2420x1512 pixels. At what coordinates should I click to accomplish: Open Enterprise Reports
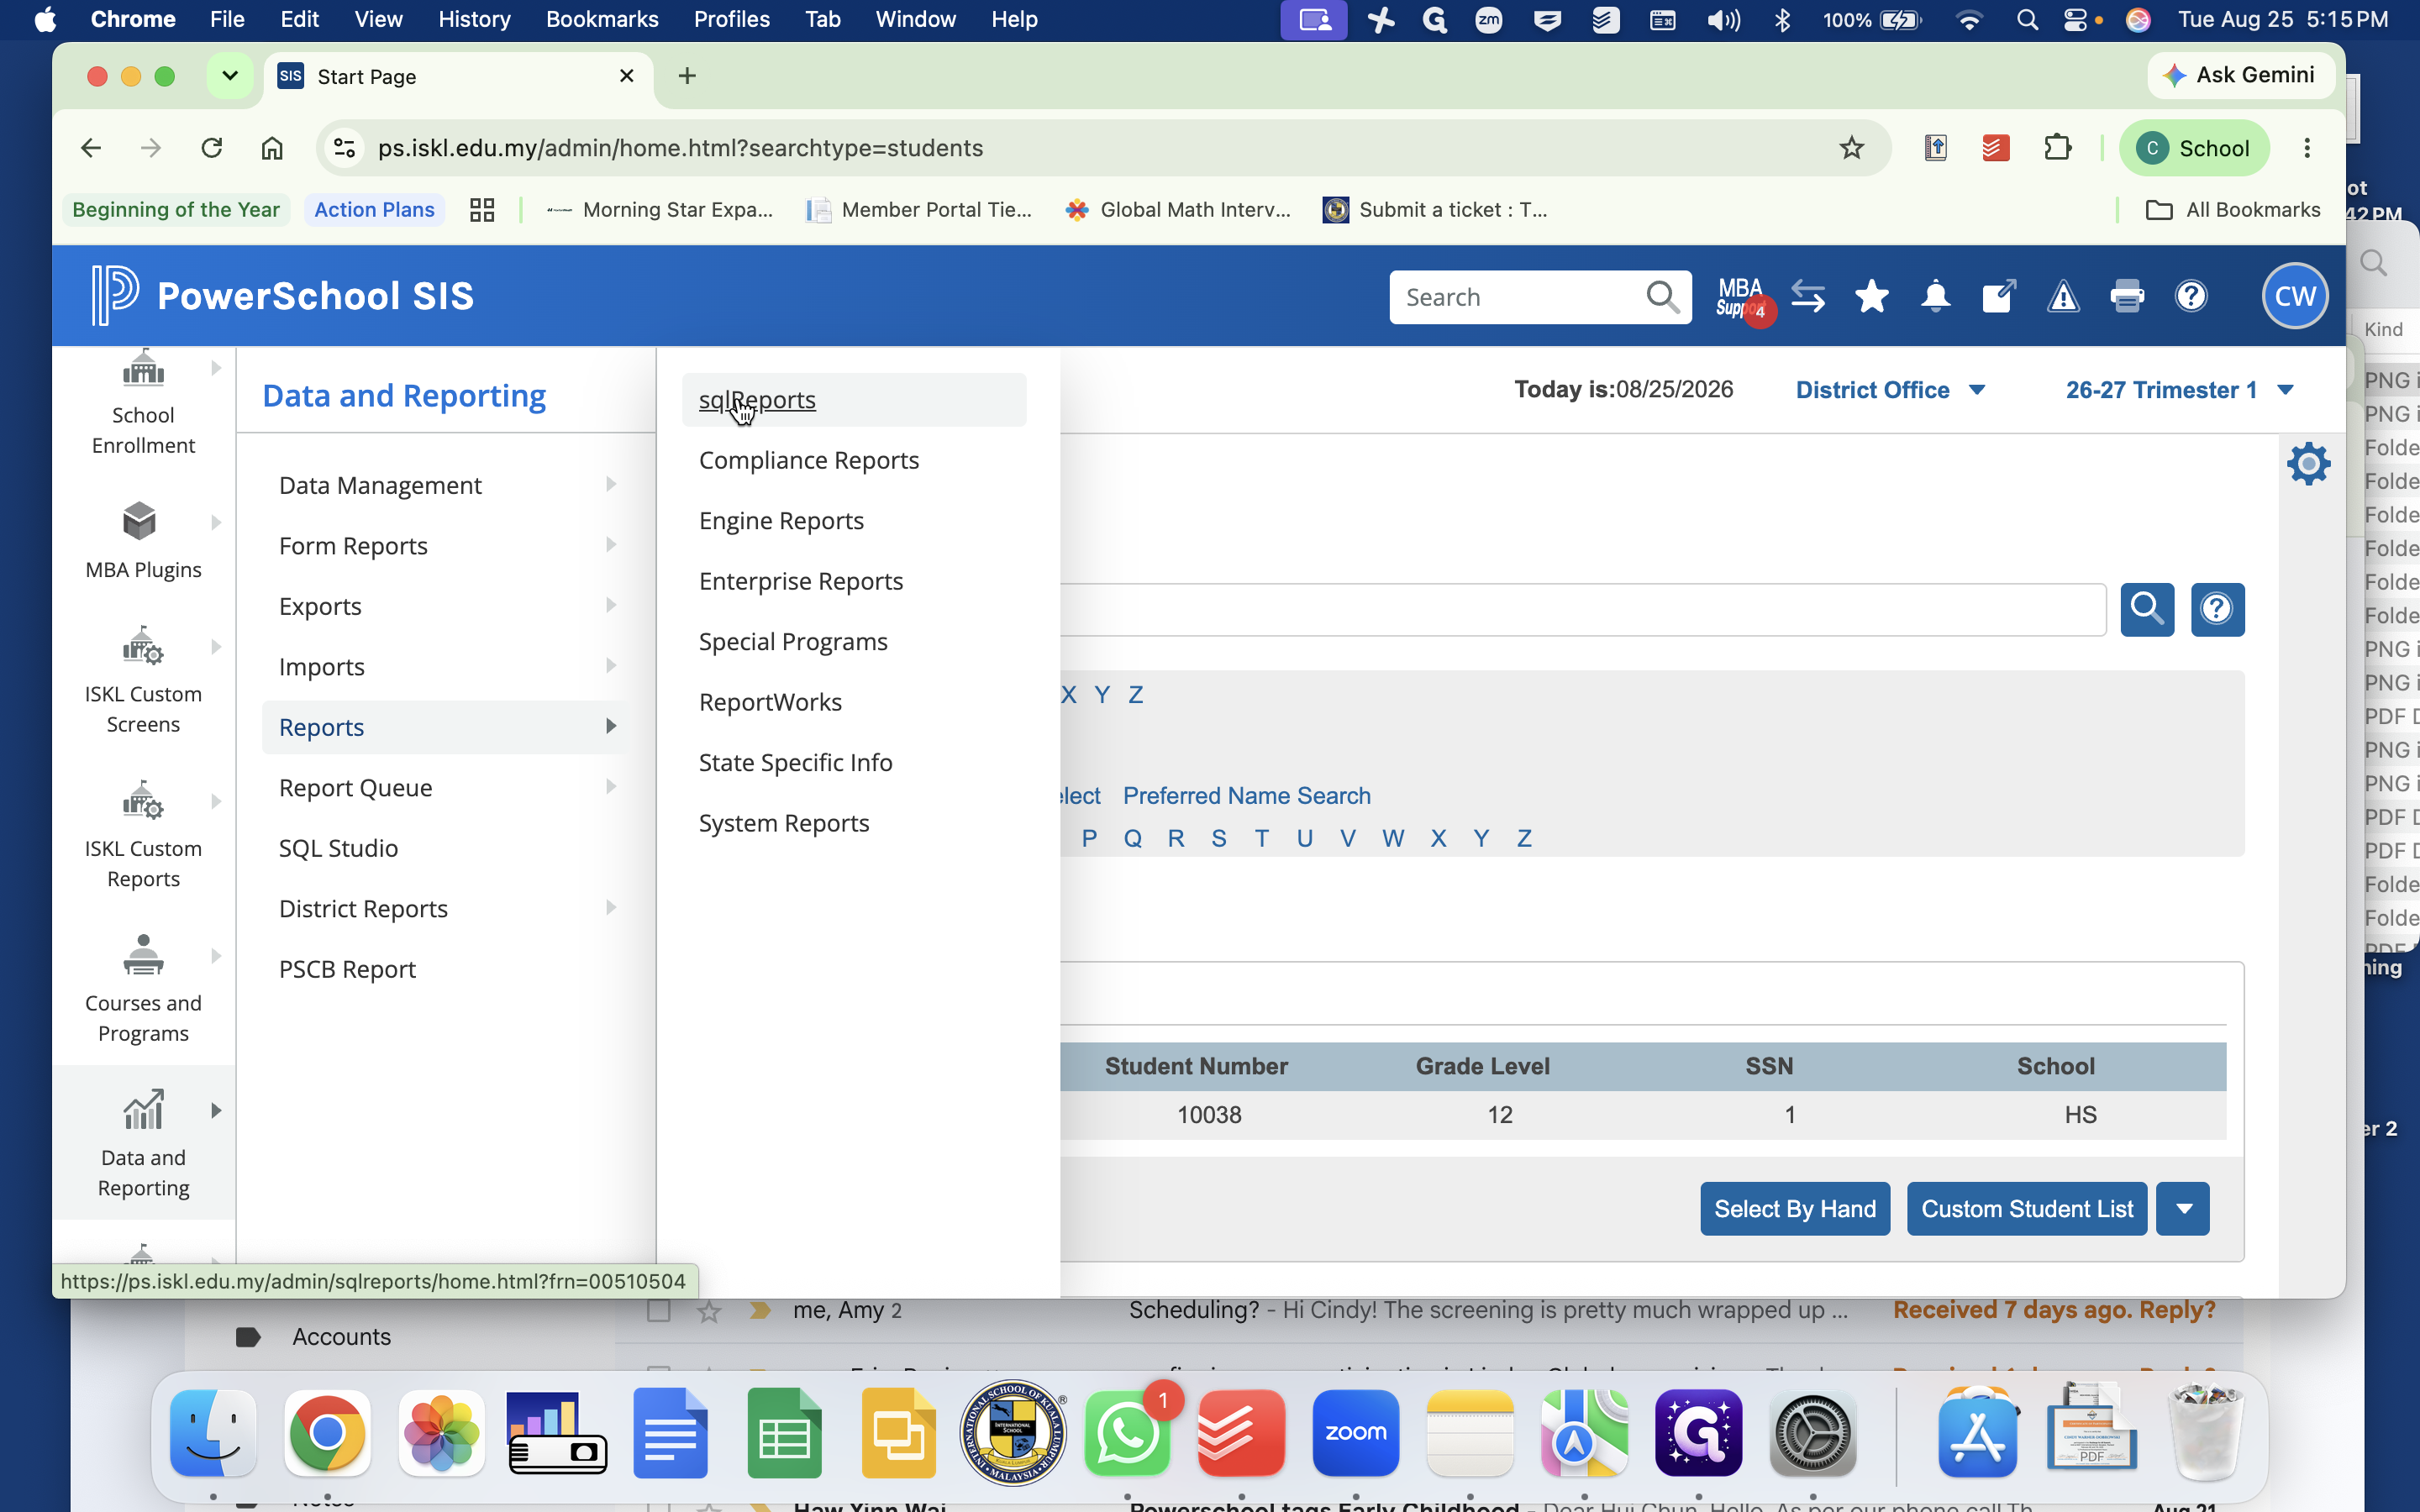[800, 581]
